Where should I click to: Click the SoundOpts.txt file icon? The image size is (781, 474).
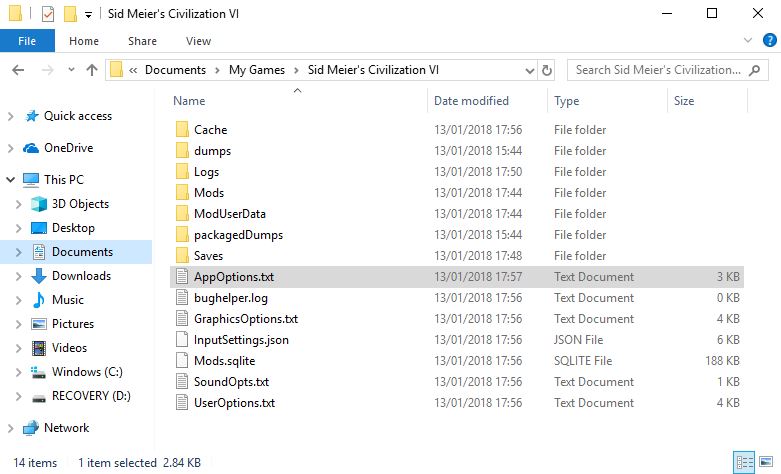[x=182, y=381]
